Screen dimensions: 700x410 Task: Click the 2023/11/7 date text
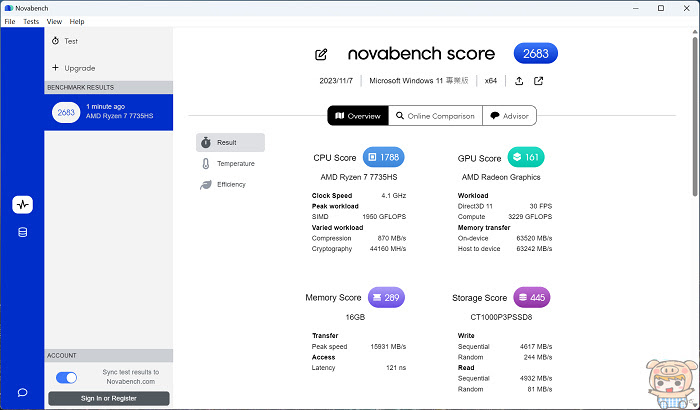(336, 81)
